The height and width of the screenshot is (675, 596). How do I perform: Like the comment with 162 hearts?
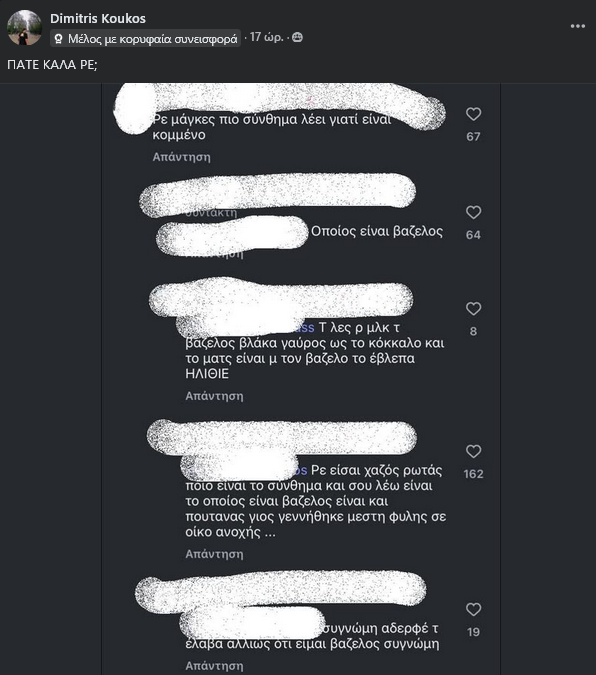click(473, 451)
